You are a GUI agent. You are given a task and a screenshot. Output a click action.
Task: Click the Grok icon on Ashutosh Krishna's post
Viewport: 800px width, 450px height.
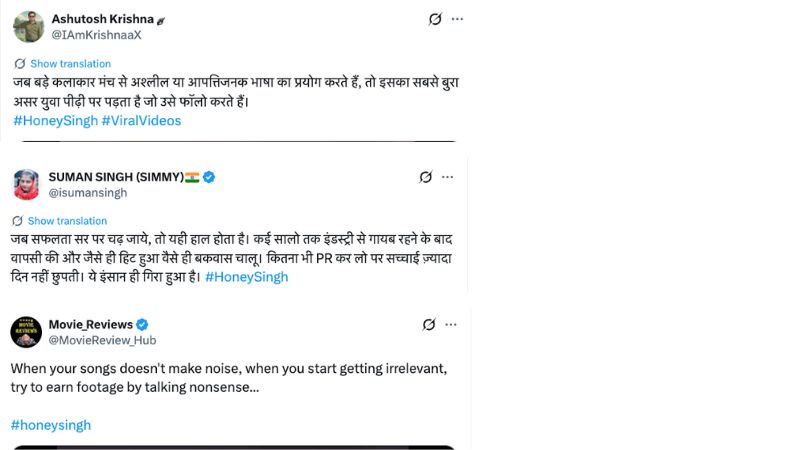point(435,19)
